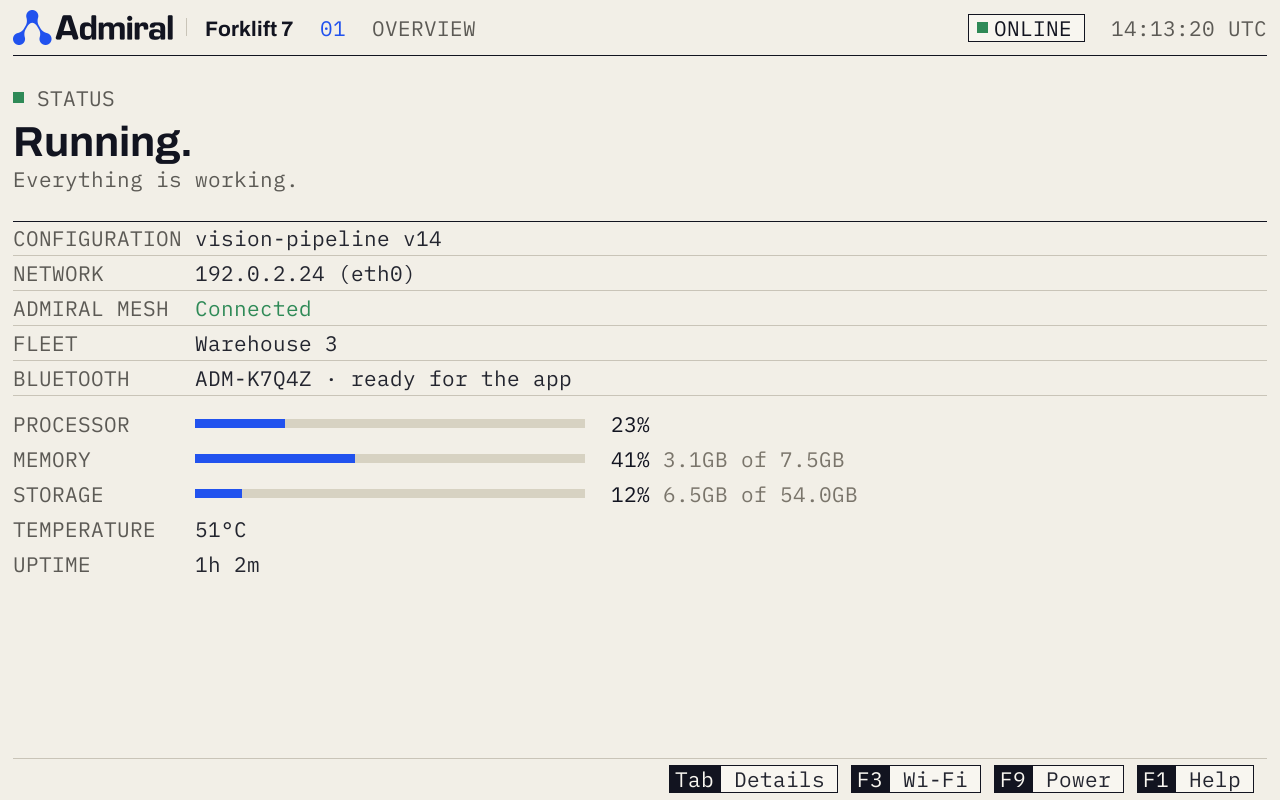Viewport: 1280px width, 800px height.
Task: Click the CONFIGURATION row label
Action: 97,239
